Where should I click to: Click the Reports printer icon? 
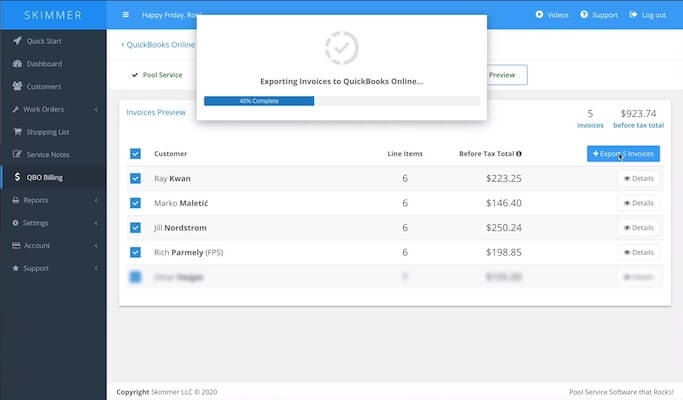pos(16,200)
